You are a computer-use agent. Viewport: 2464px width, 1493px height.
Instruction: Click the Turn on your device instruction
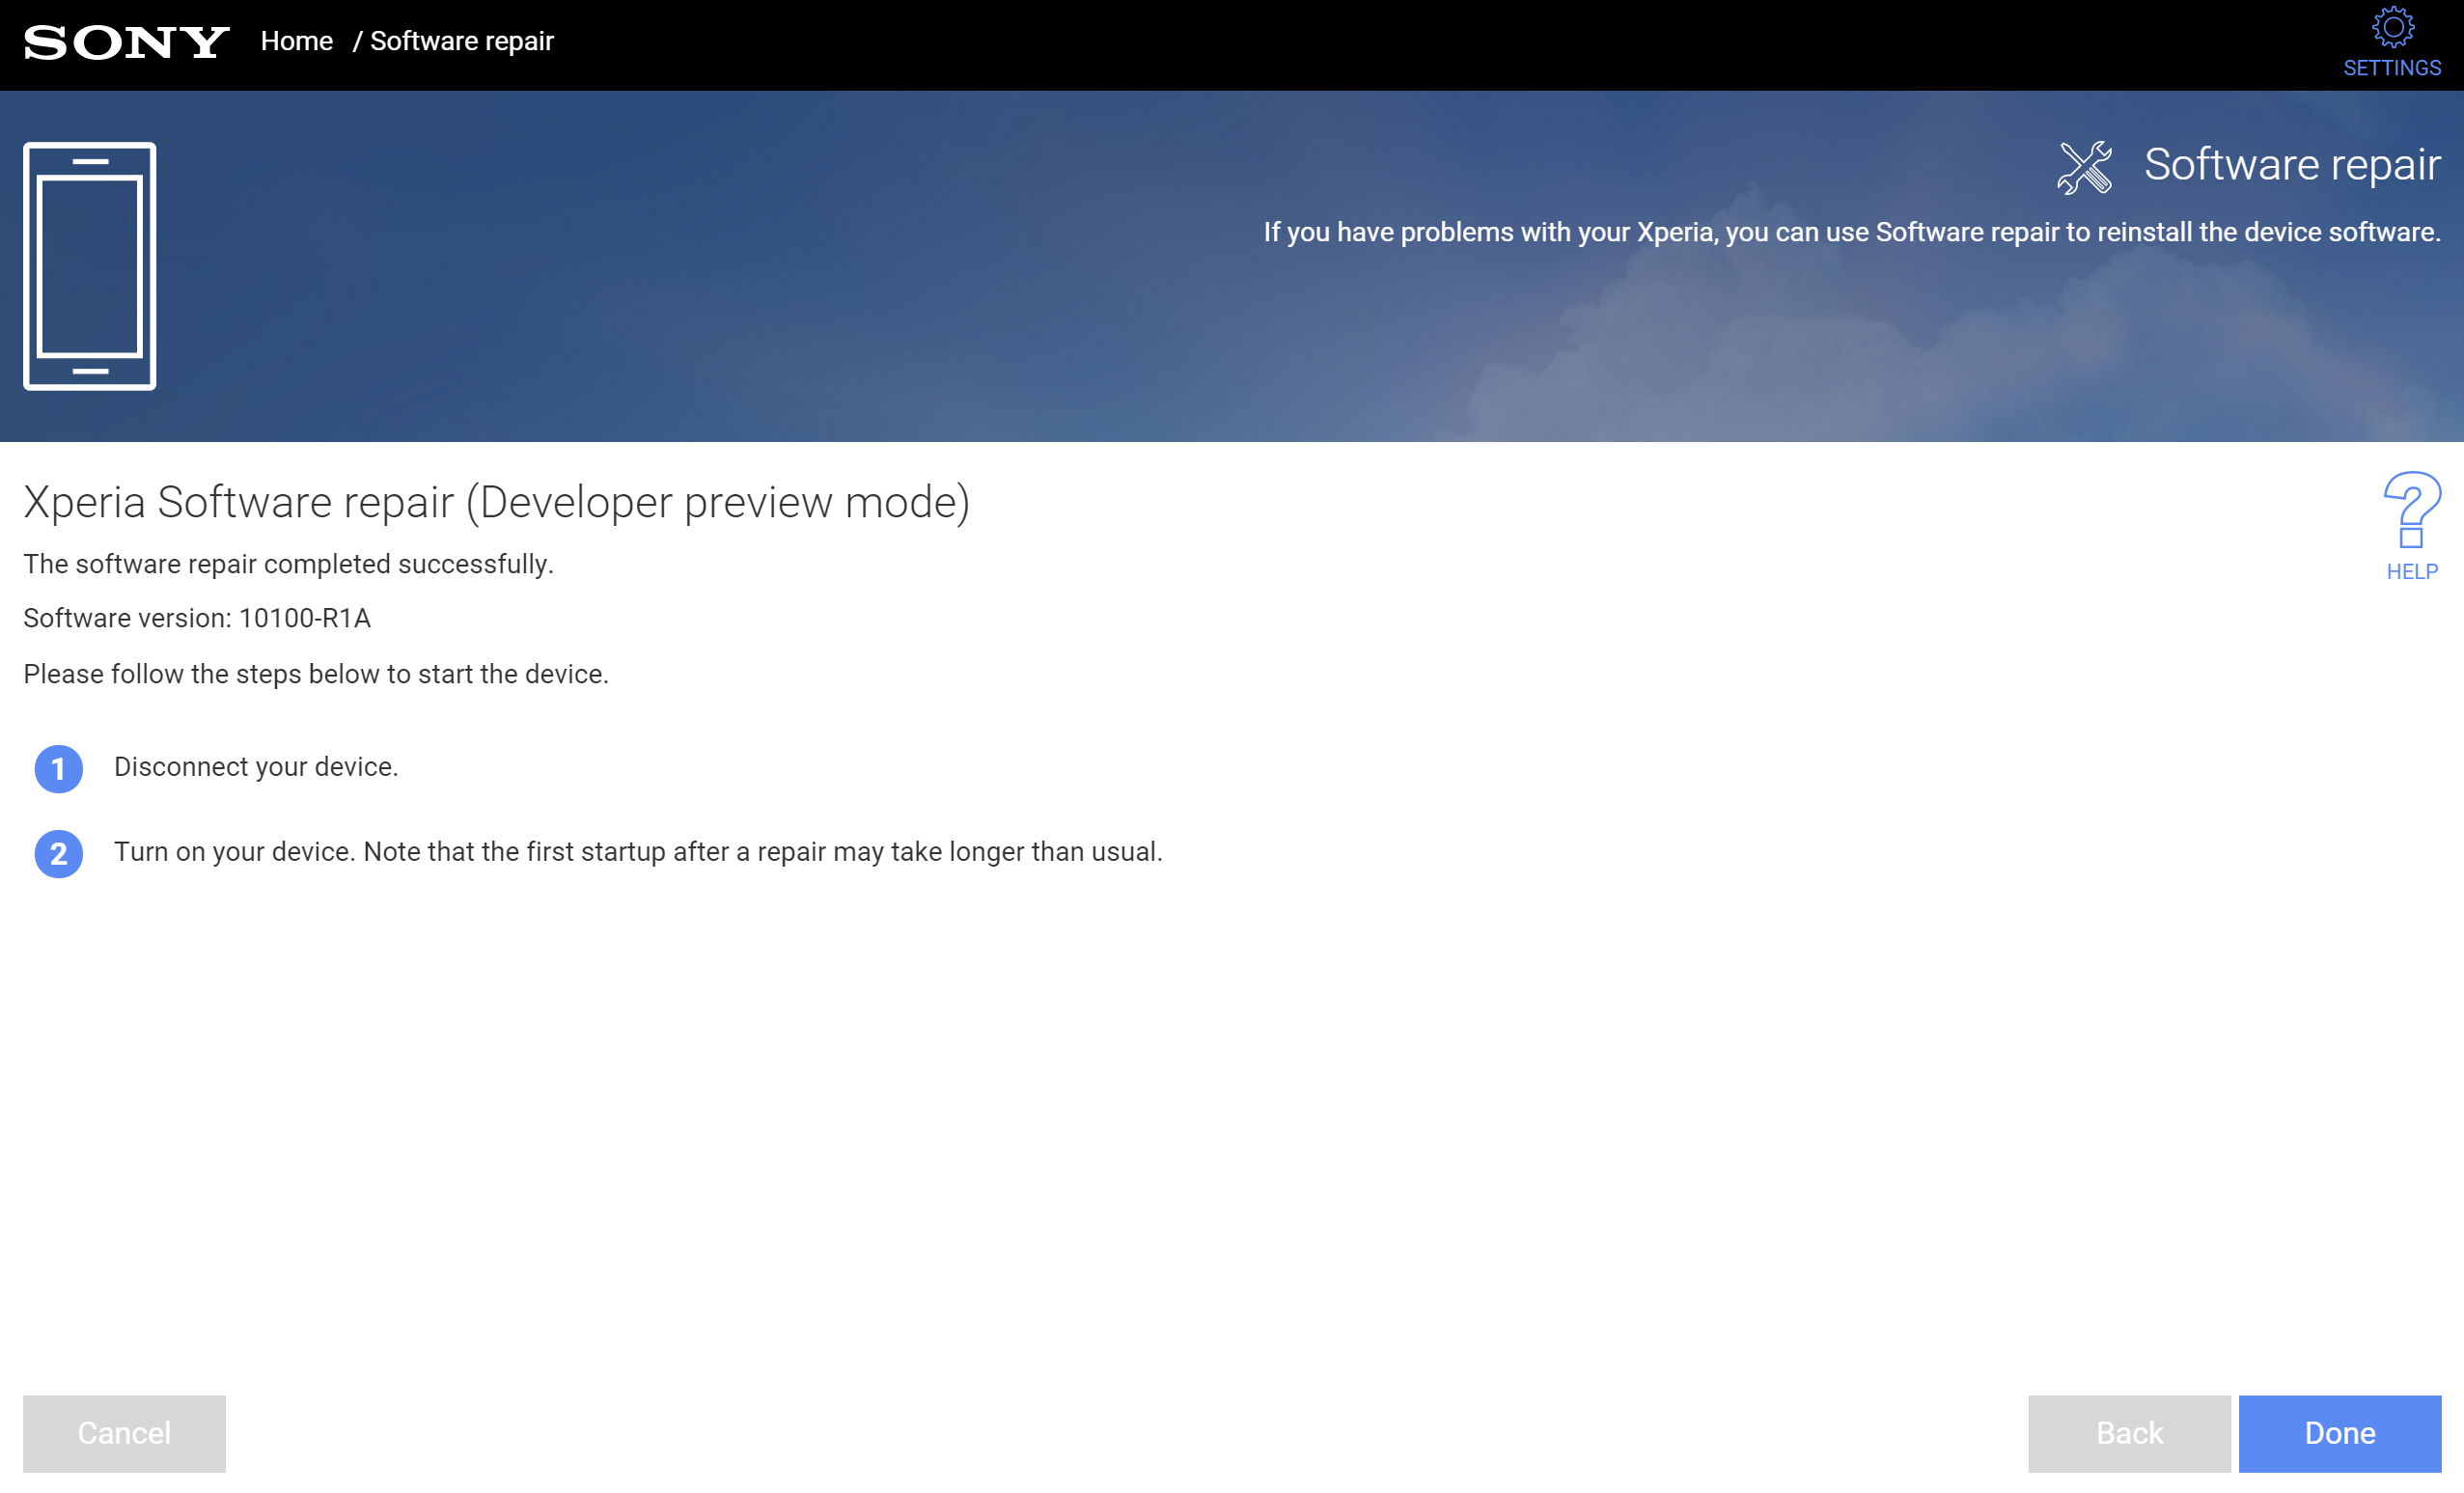637,851
